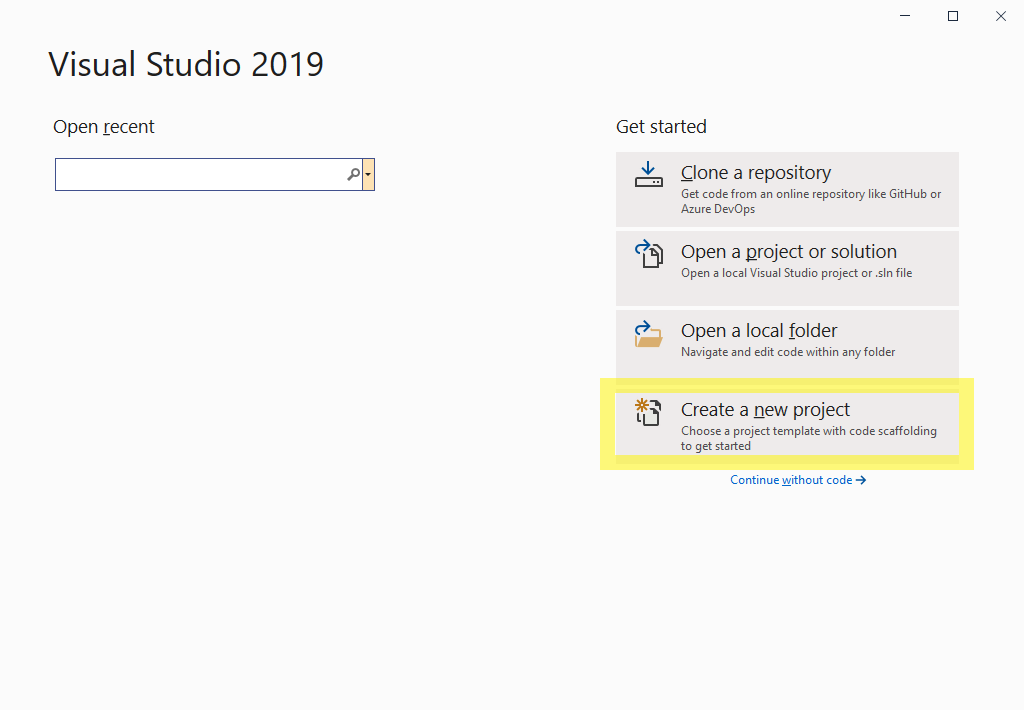Viewport: 1024px width, 710px height.
Task: Click the Clone a repository download icon
Action: pos(648,174)
